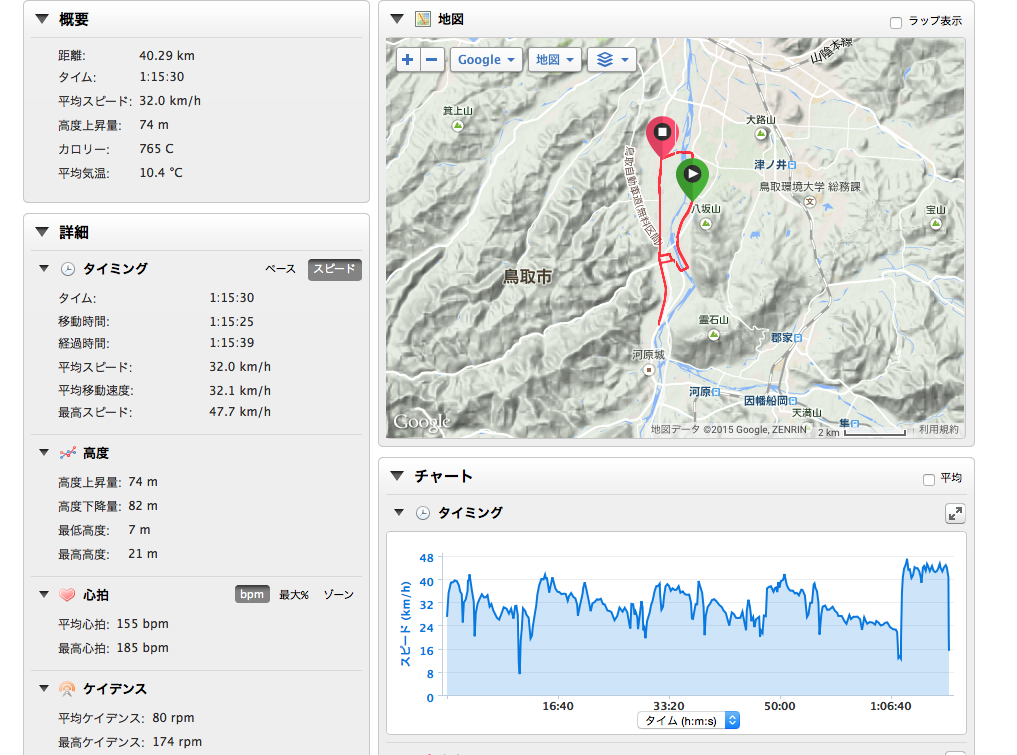
Task: Select the bpm heart rate button
Action: (252, 595)
